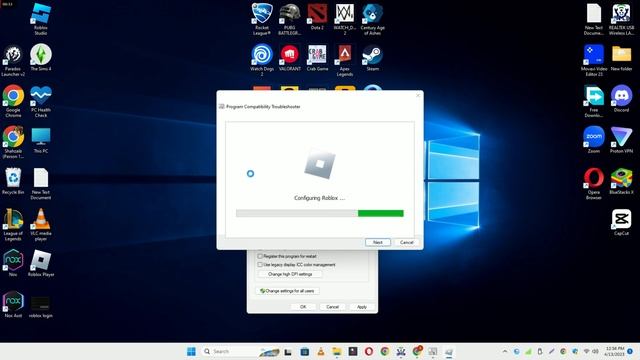Image resolution: width=640 pixels, height=360 pixels.
Task: Open Discord desktop shortcut
Action: 621,98
